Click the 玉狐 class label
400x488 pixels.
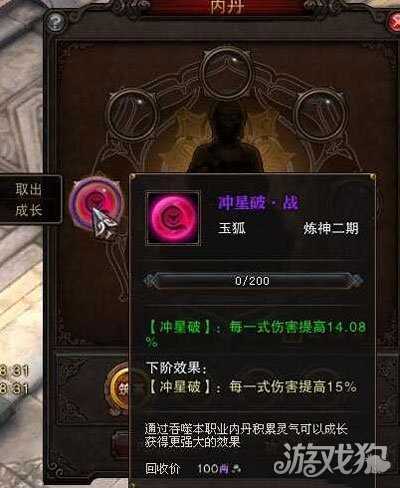point(232,228)
